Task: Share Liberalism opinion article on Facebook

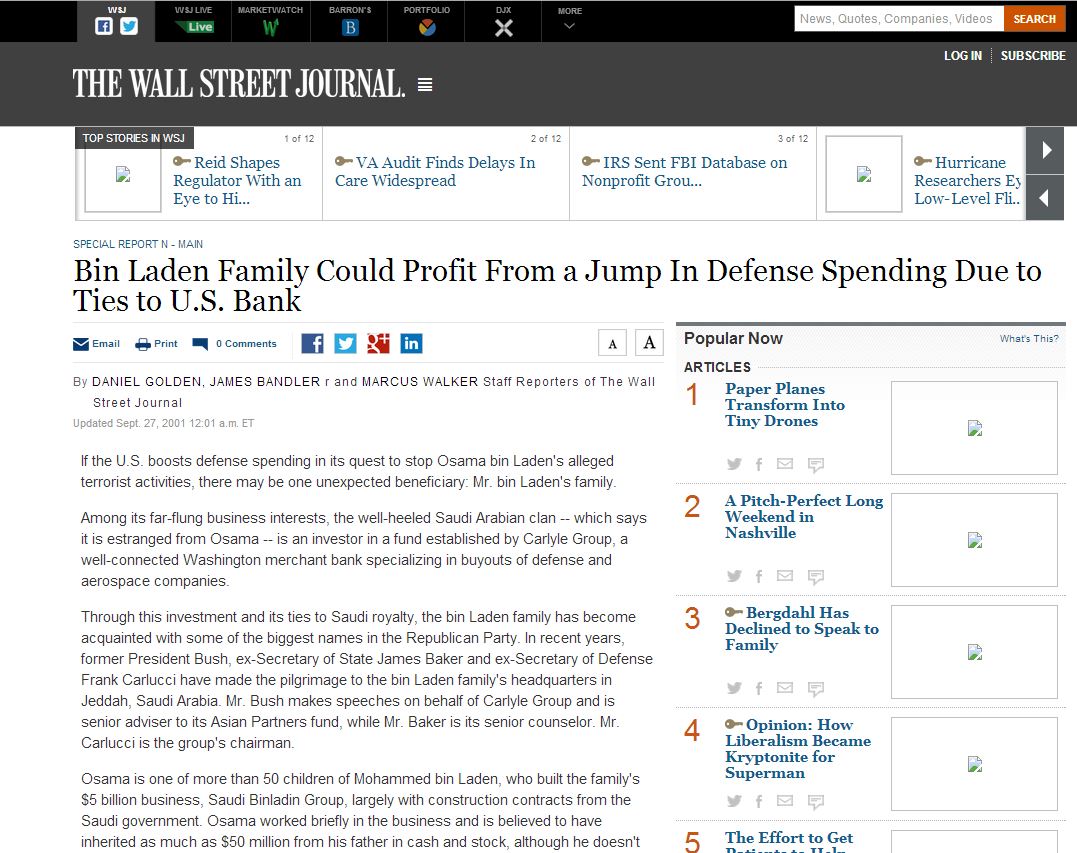Action: [759, 801]
